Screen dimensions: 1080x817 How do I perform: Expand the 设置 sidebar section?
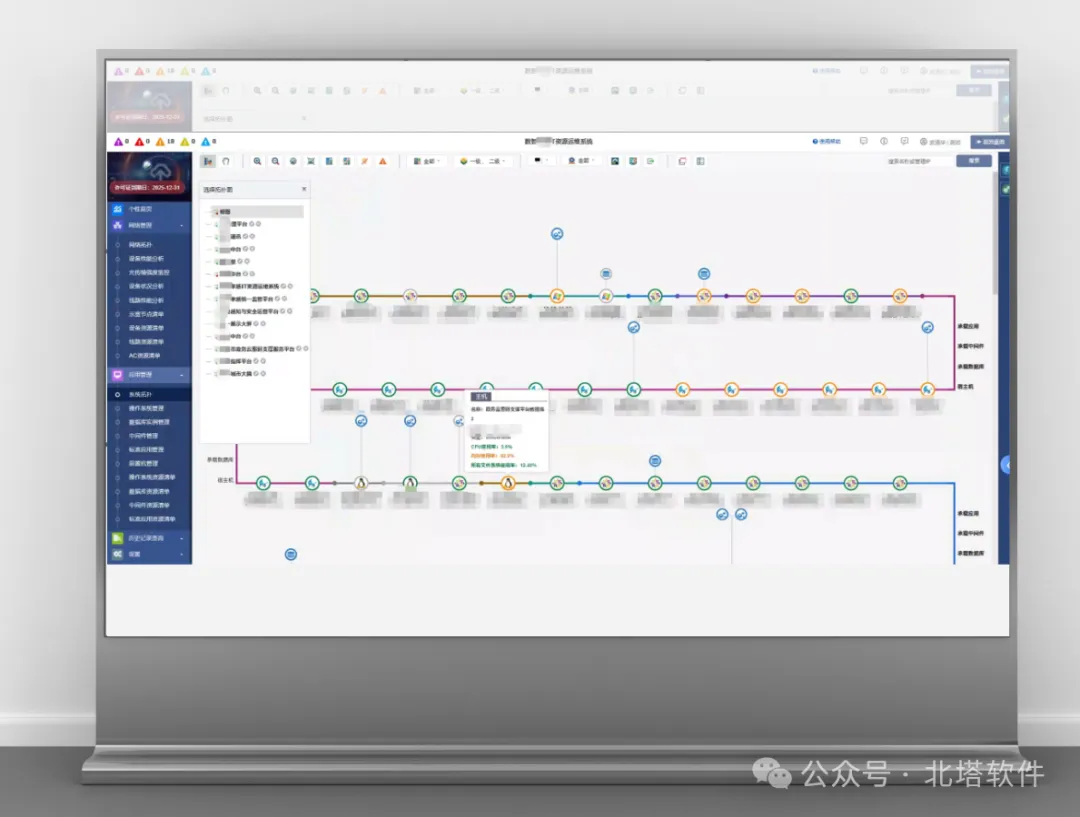182,555
